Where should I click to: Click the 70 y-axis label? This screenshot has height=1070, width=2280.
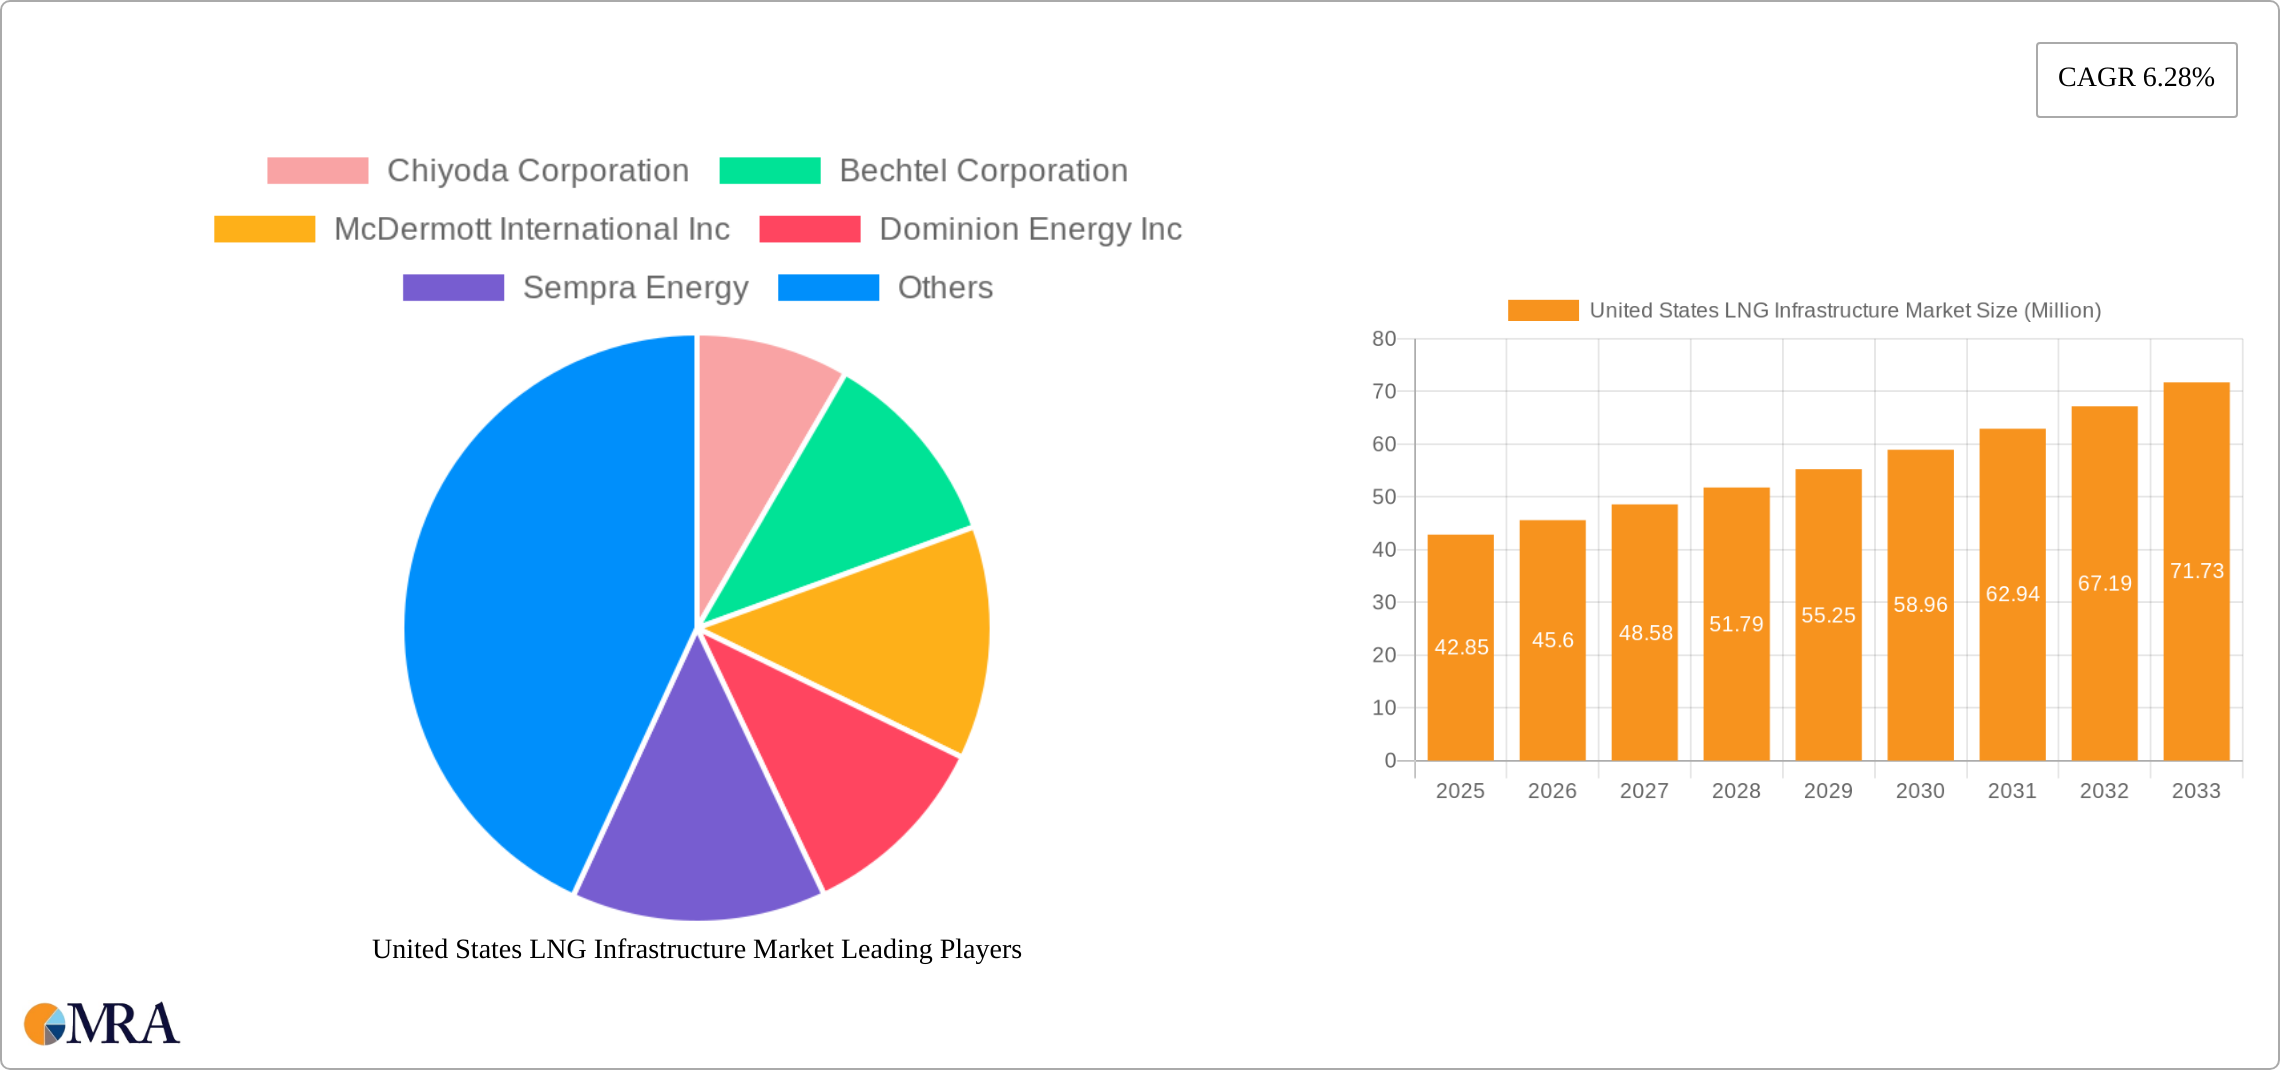click(x=1385, y=392)
